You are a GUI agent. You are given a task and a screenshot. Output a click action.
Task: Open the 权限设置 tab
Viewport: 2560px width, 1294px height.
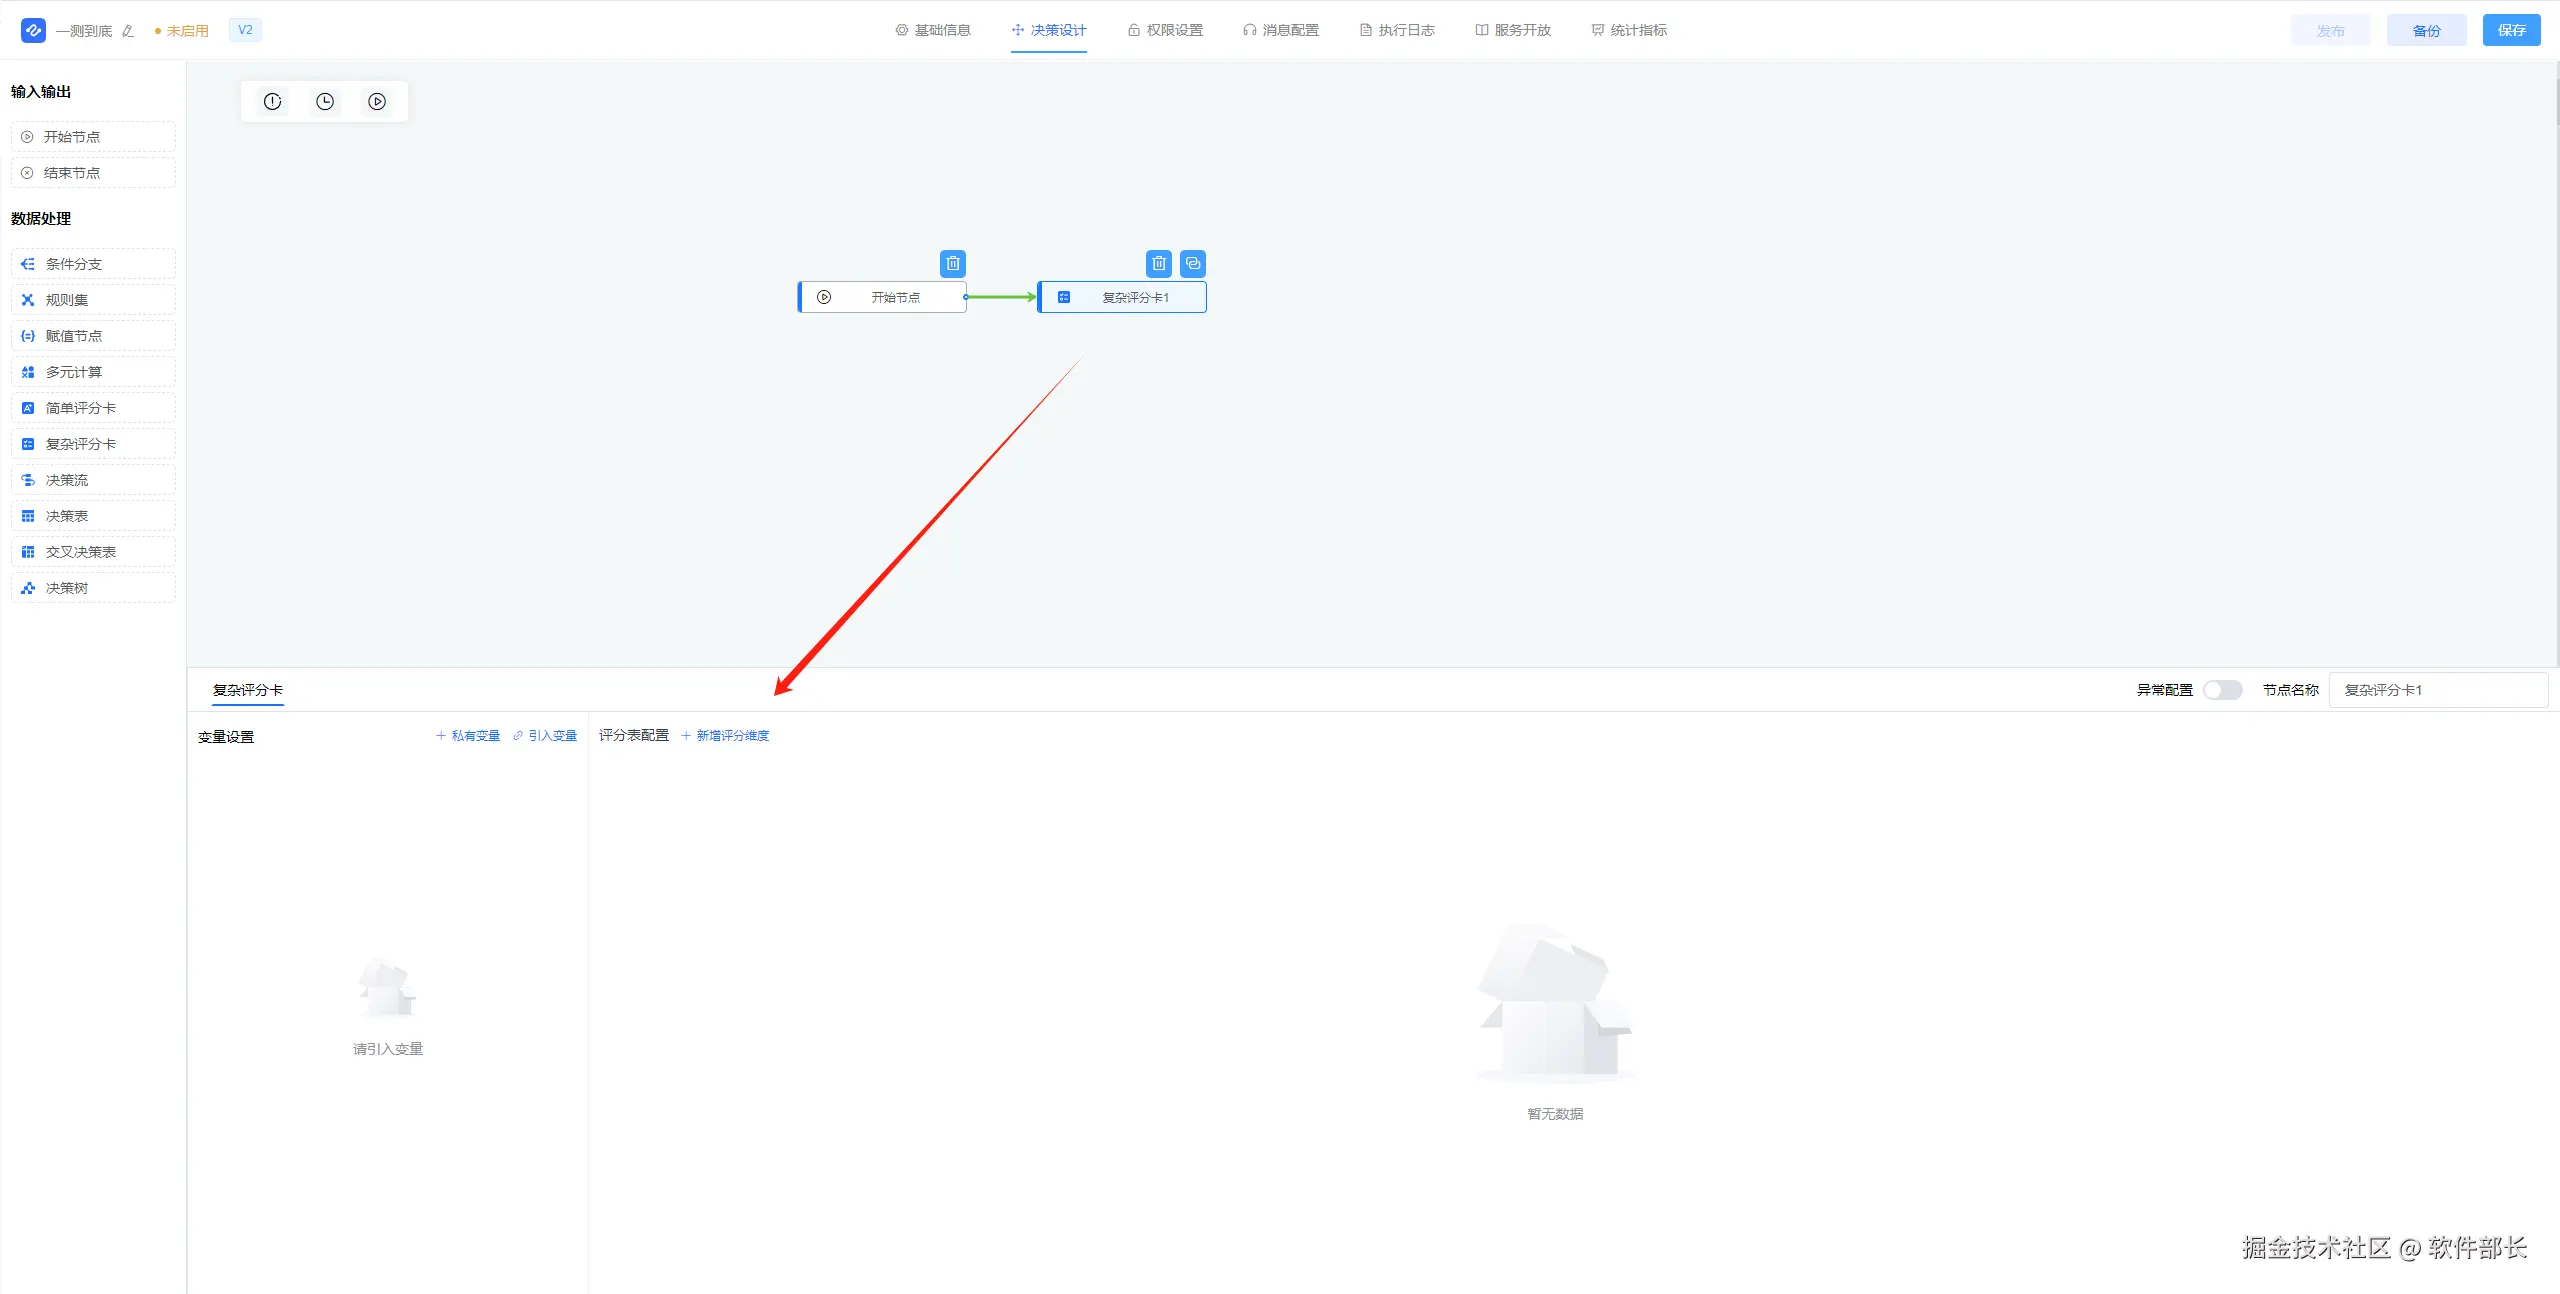(x=1165, y=30)
